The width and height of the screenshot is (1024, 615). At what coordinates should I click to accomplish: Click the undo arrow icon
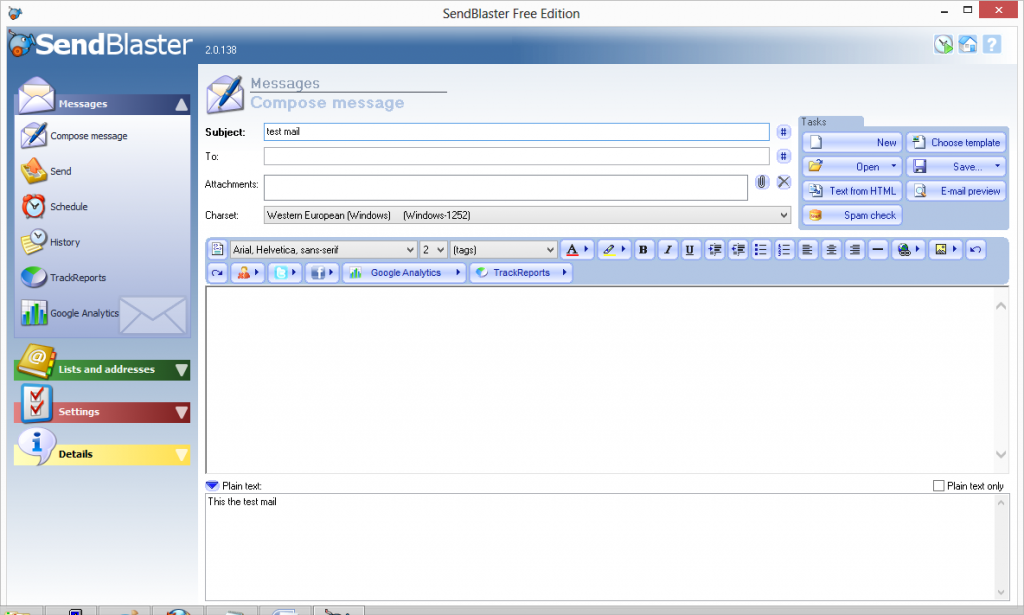pyautogui.click(x=975, y=250)
